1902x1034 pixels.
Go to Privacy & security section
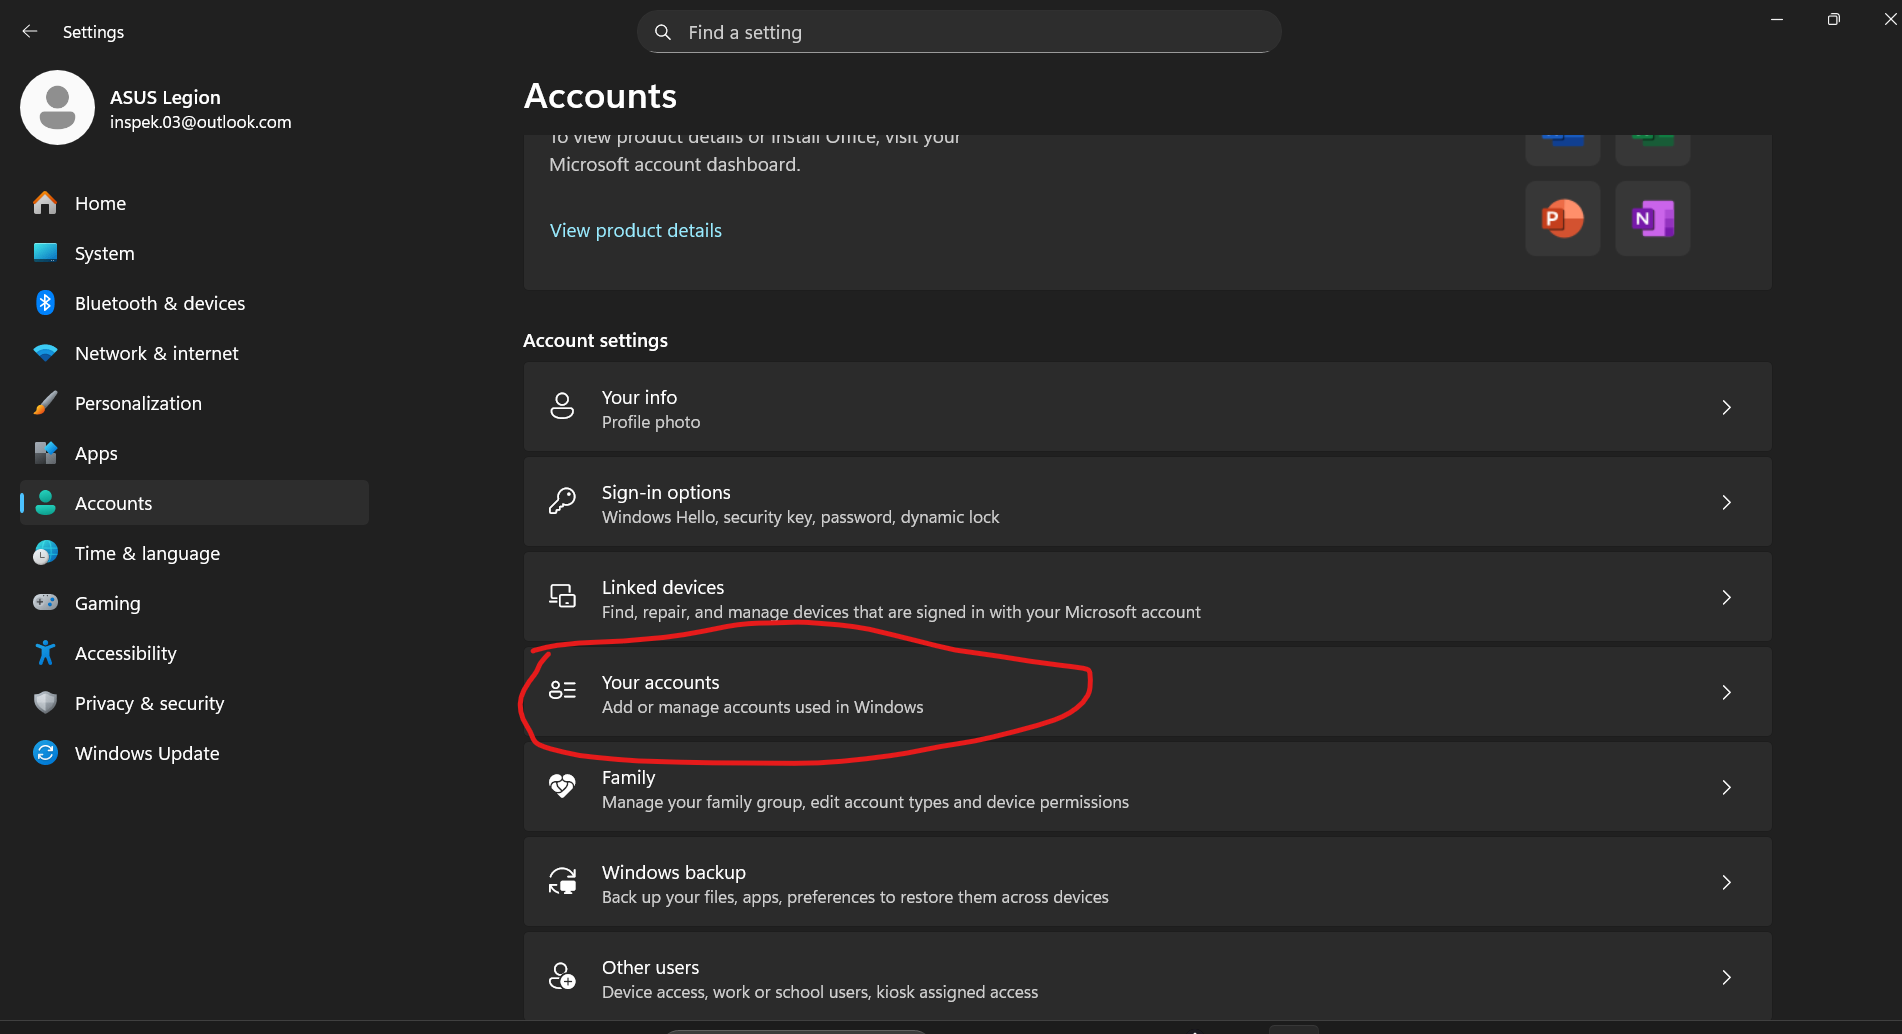149,703
